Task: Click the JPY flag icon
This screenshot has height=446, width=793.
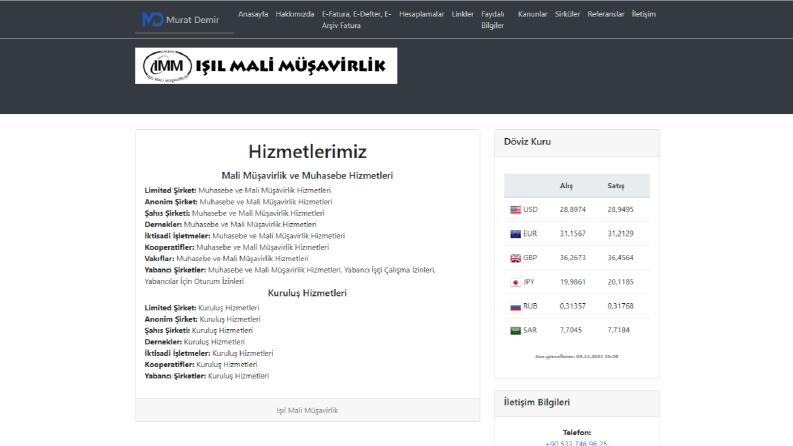Action: click(515, 283)
